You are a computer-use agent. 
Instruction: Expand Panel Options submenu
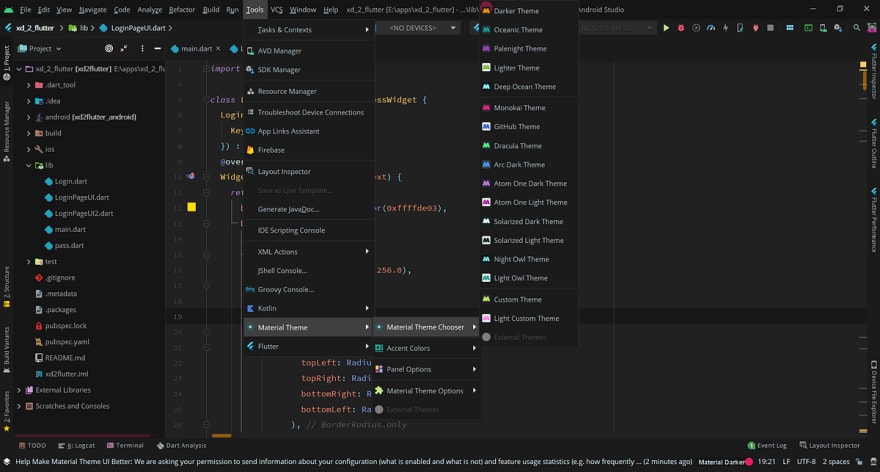[x=427, y=369]
